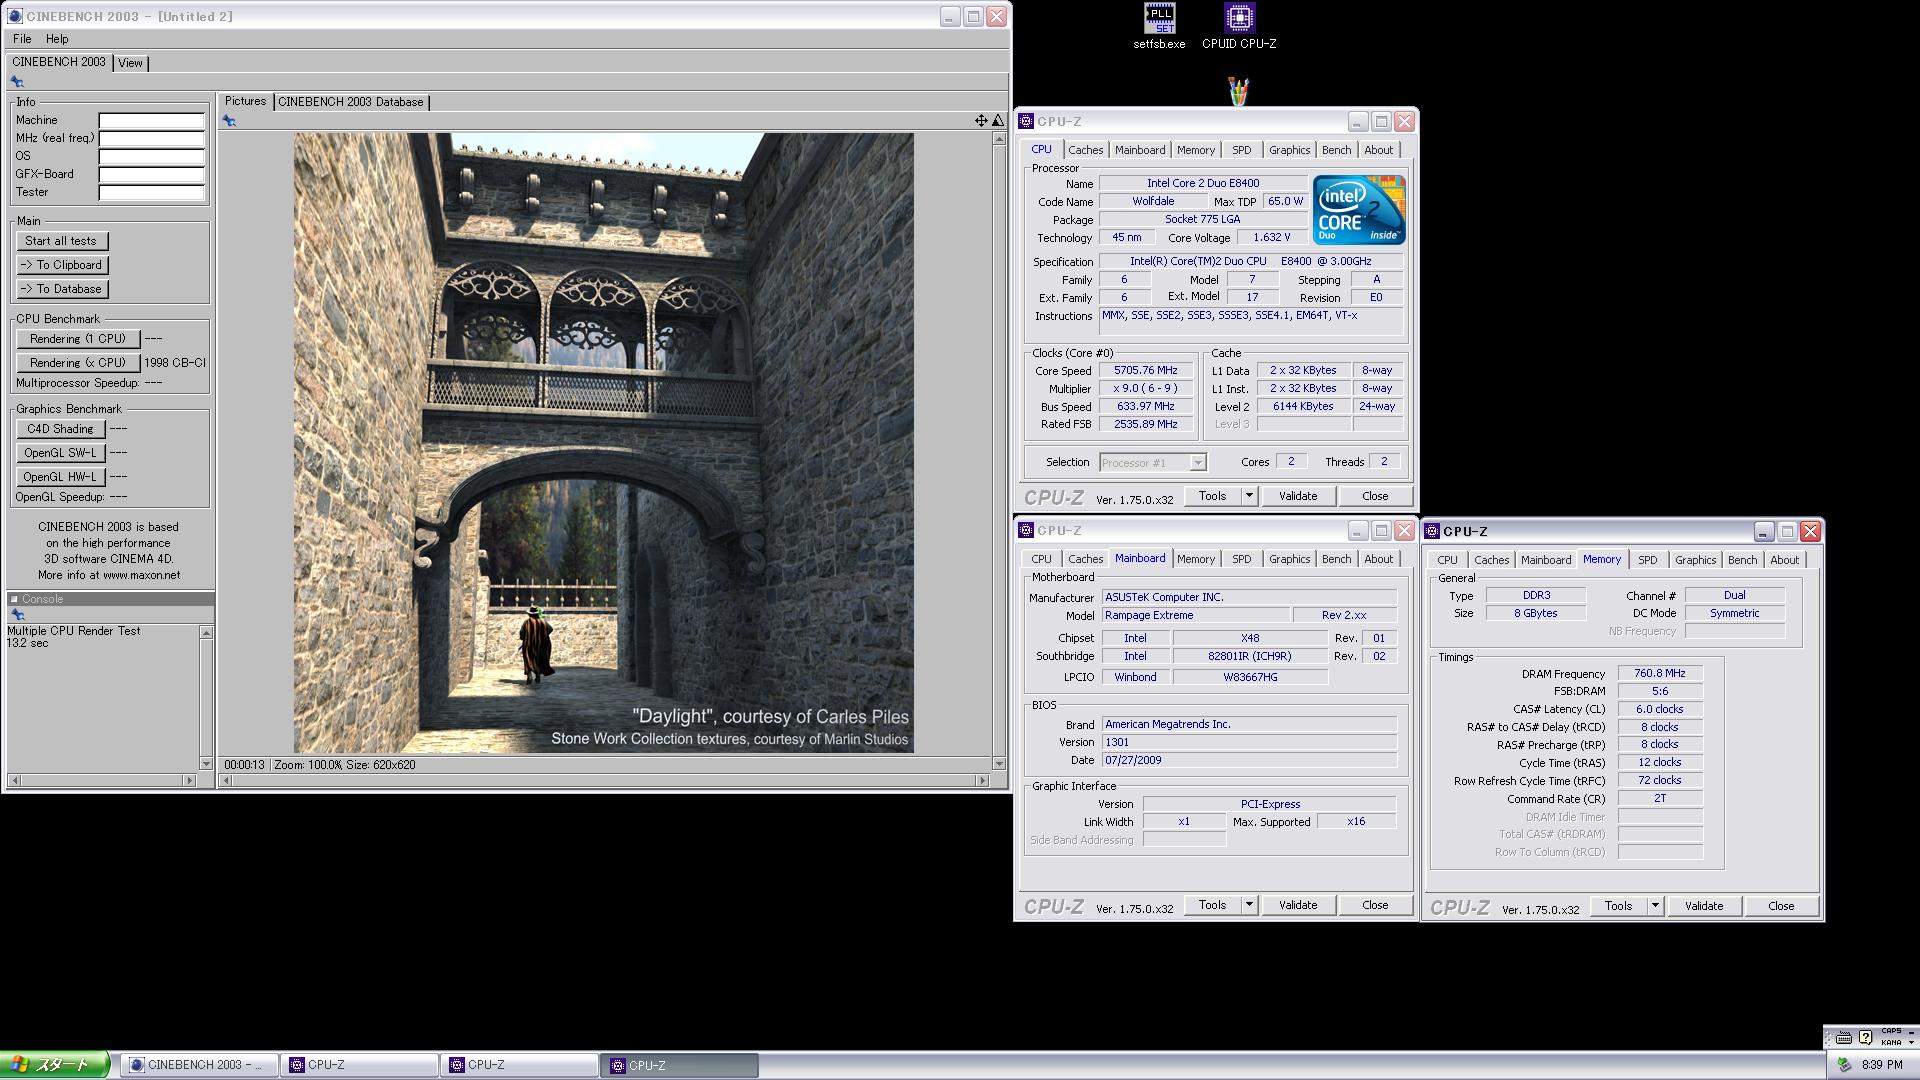
Task: Click the GFX-Board input field
Action: (x=151, y=174)
